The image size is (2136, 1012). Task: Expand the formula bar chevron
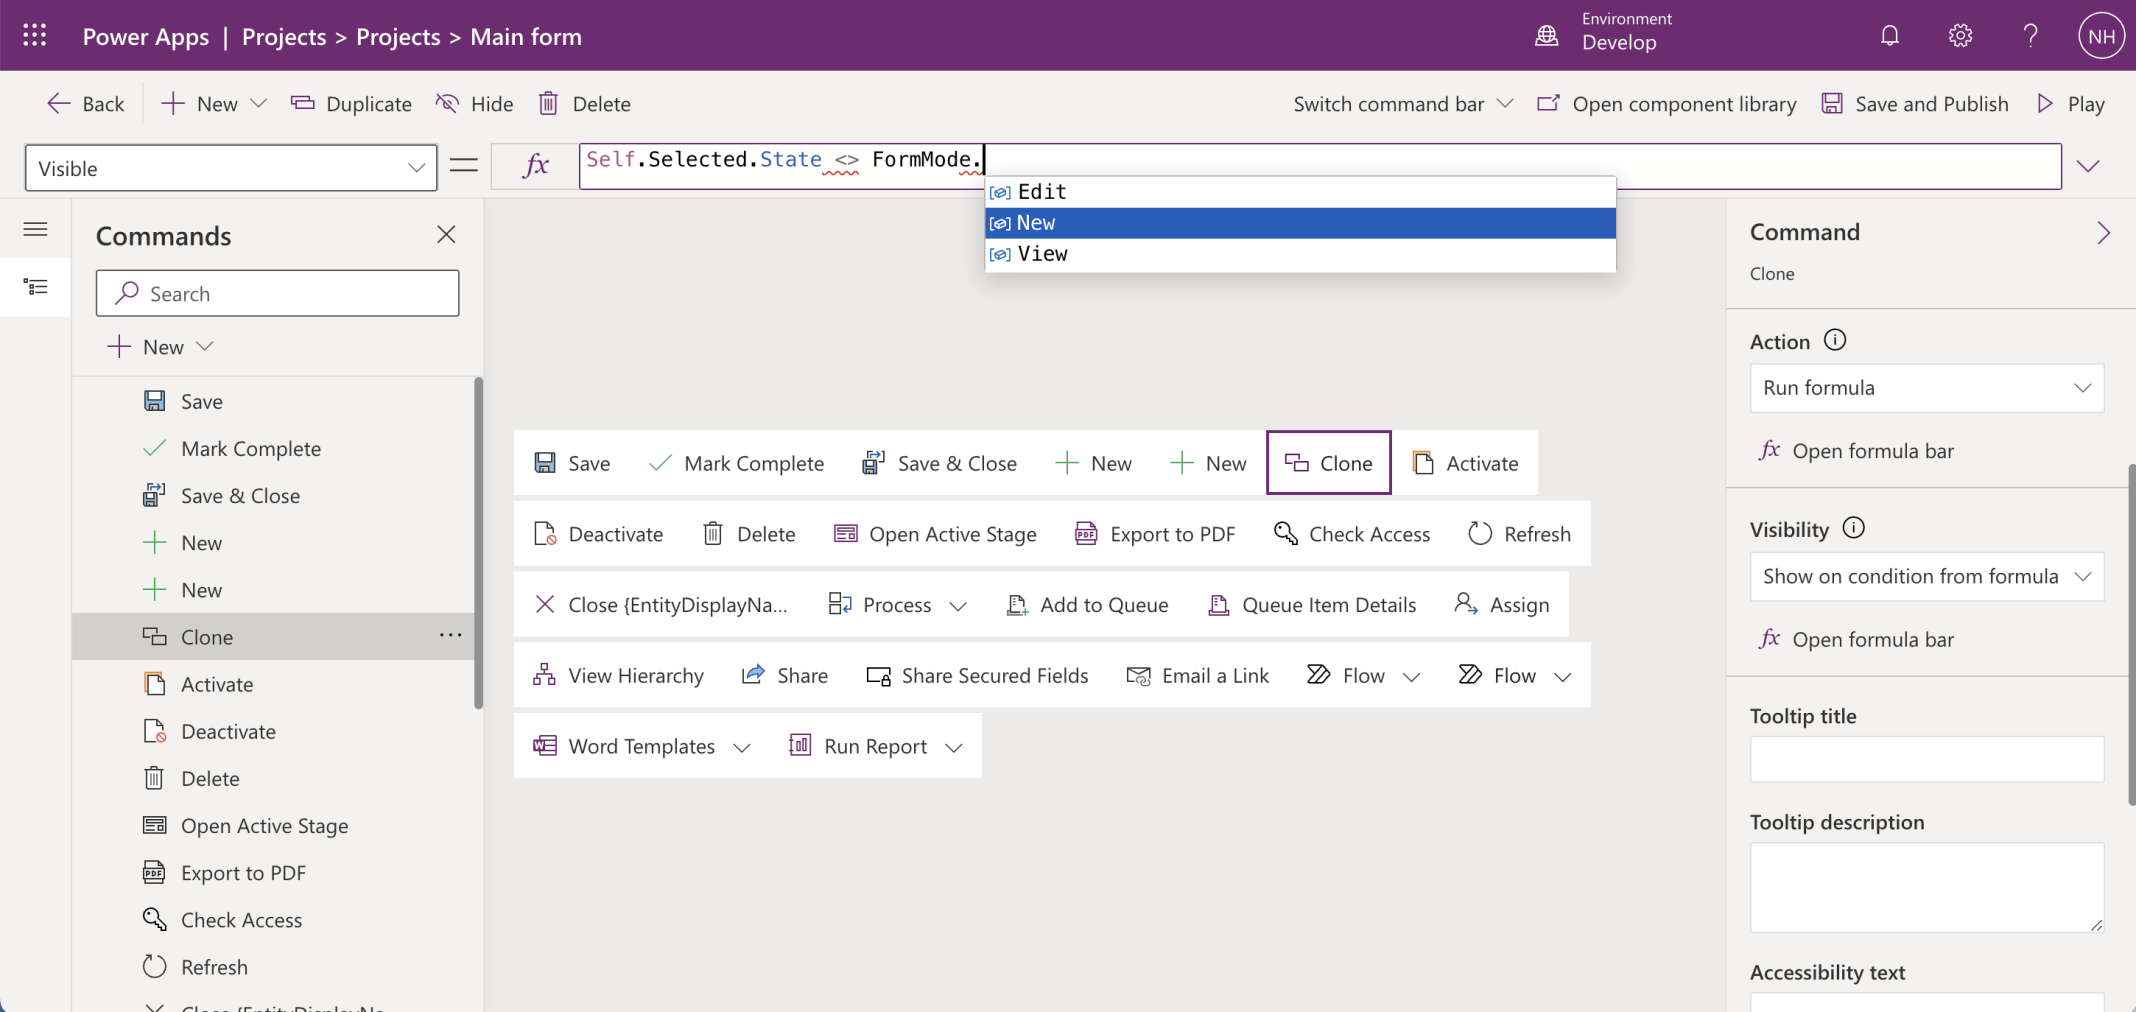coord(2088,167)
